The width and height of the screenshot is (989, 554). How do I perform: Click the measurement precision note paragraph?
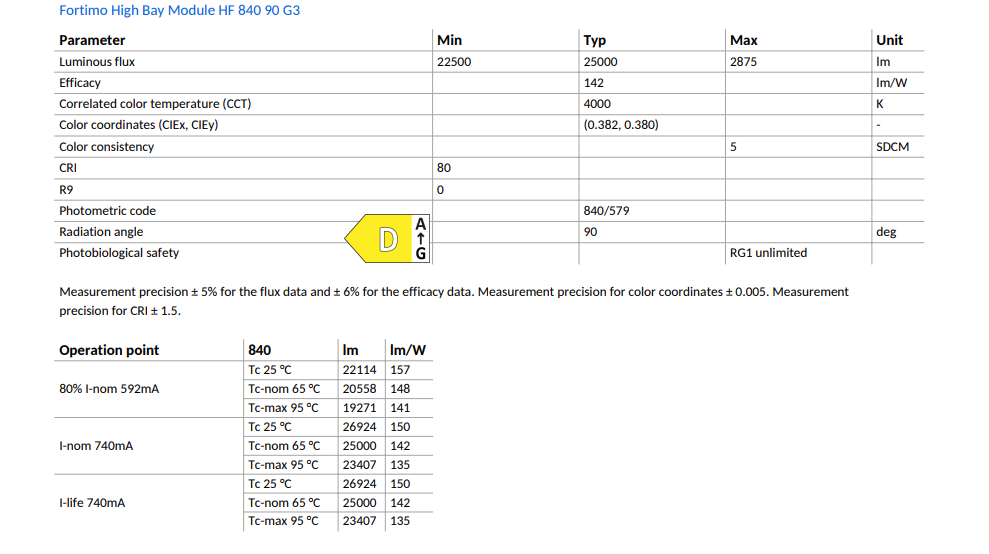[454, 301]
